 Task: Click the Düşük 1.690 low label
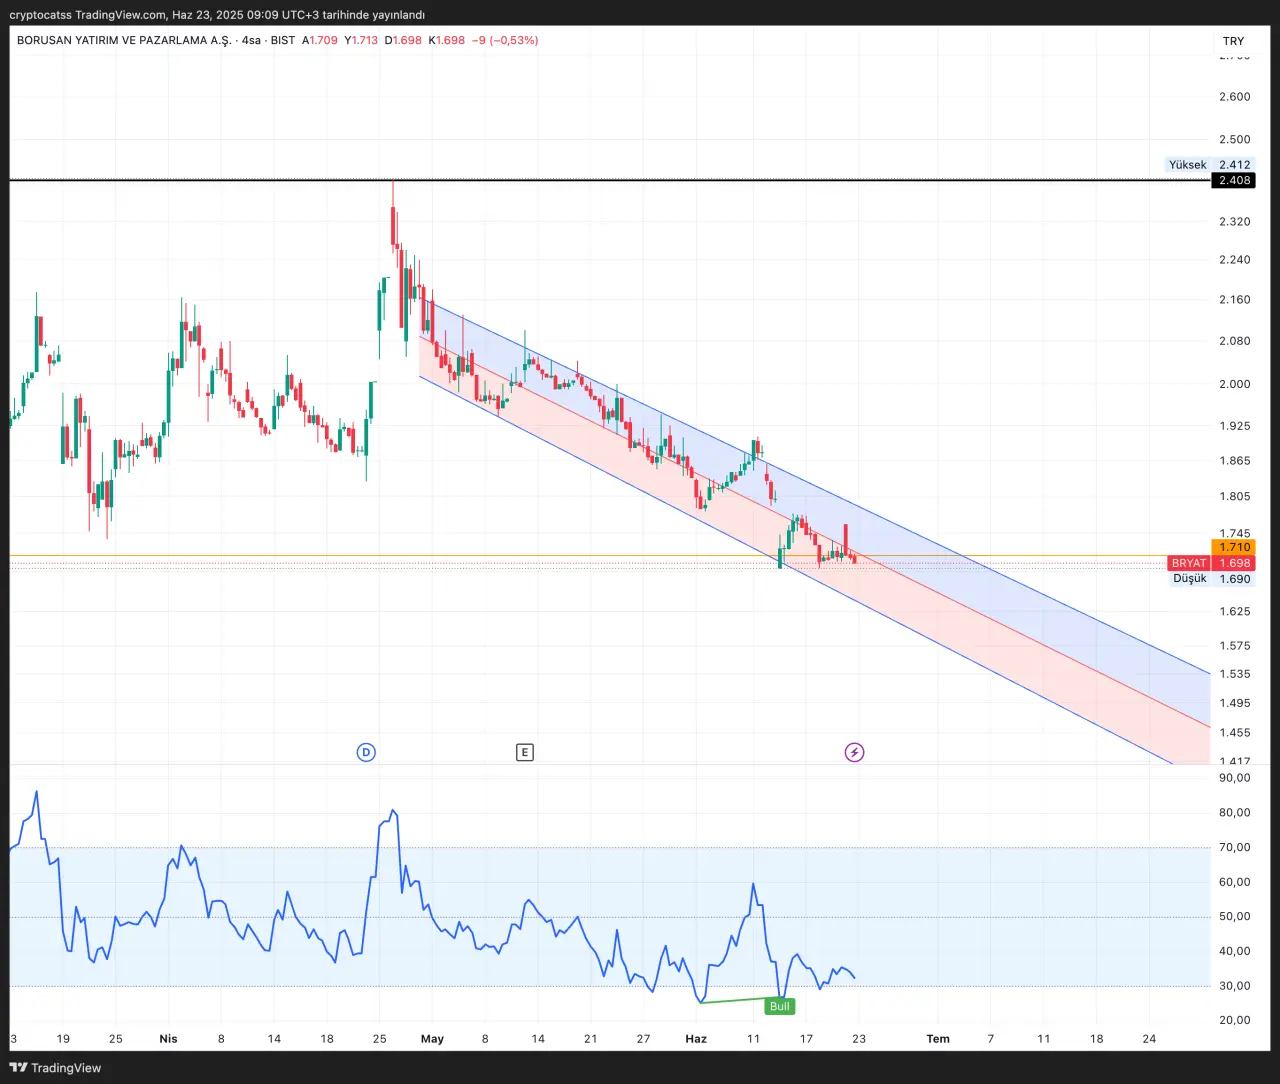tap(1211, 579)
